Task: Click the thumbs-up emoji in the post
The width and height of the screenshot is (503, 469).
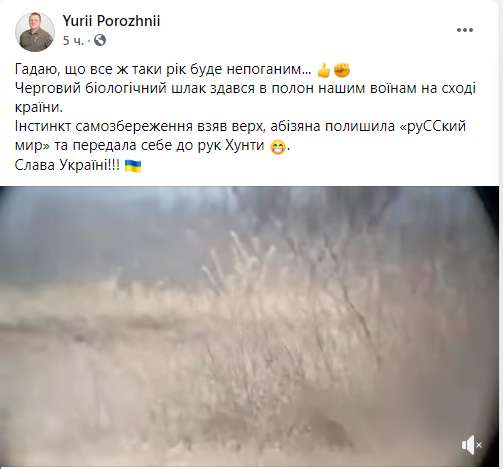Action: tap(323, 70)
